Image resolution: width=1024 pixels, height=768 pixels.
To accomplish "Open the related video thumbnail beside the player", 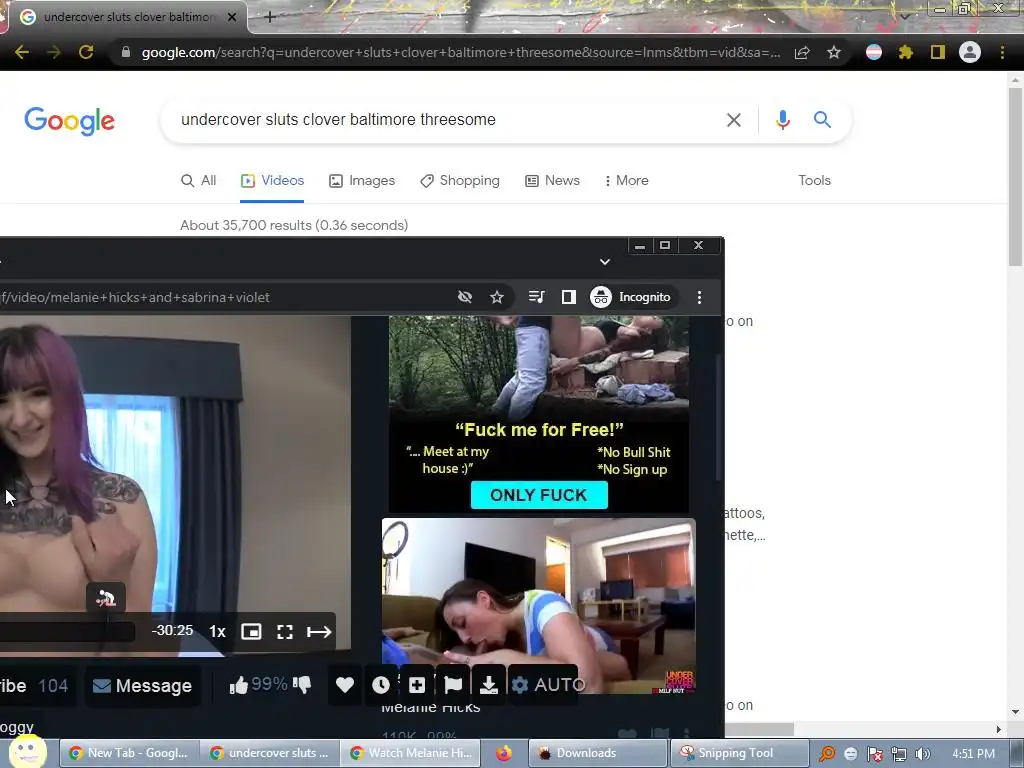I will (539, 606).
